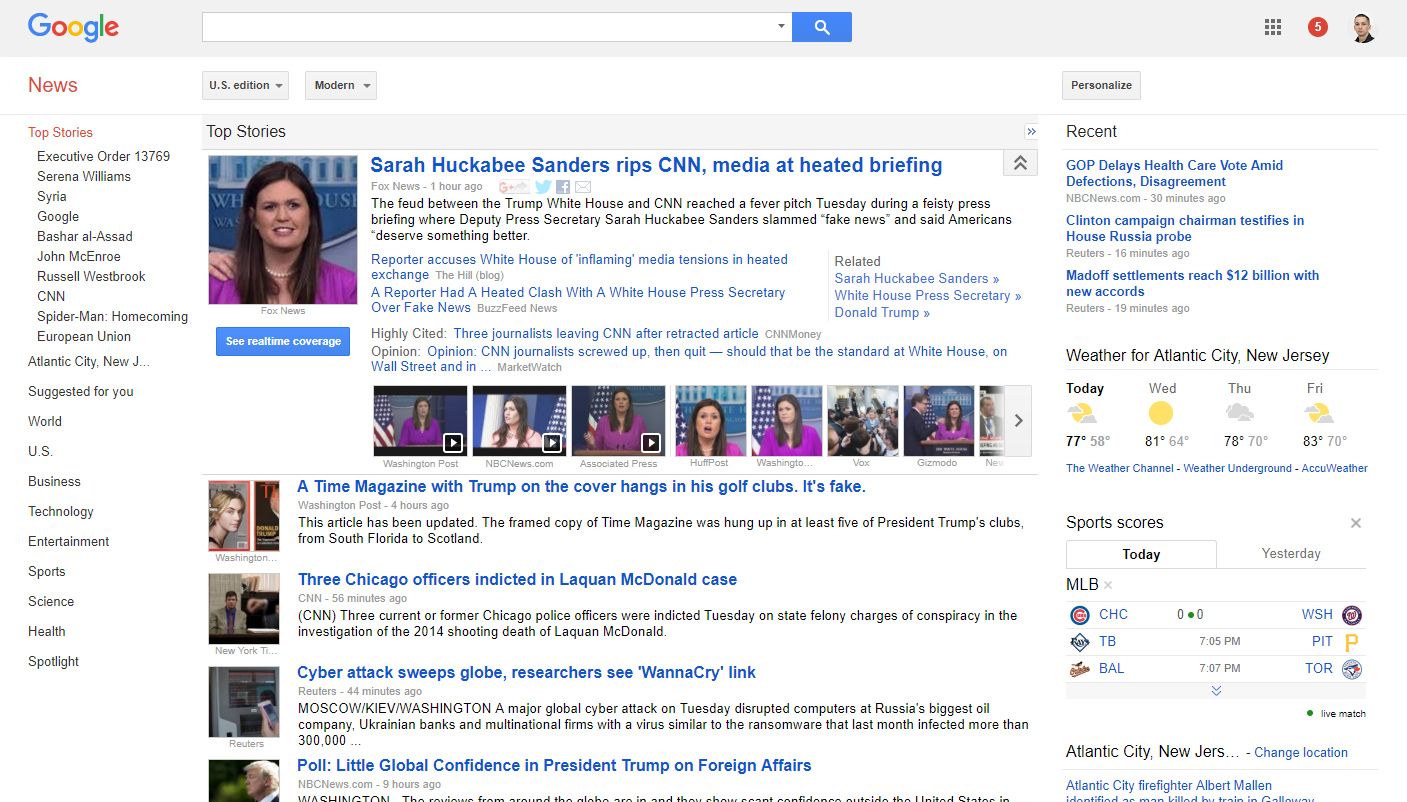The height and width of the screenshot is (802, 1407).
Task: Click the cloudy weather icon for Thu
Action: (x=1240, y=413)
